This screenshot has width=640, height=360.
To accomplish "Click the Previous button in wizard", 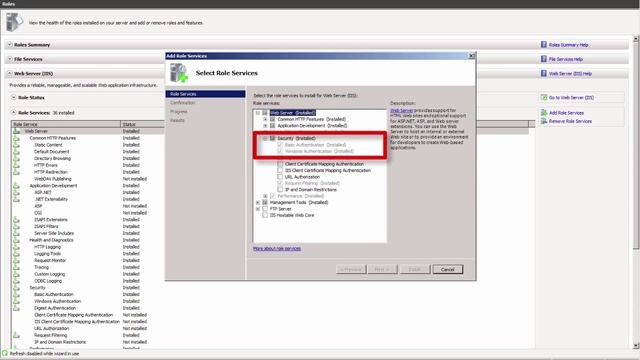I will [351, 269].
